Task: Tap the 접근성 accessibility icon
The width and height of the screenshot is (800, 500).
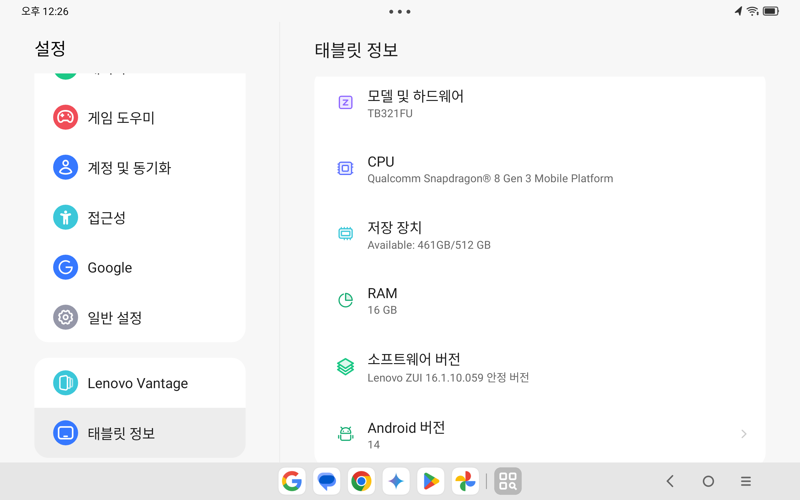Action: (65, 217)
